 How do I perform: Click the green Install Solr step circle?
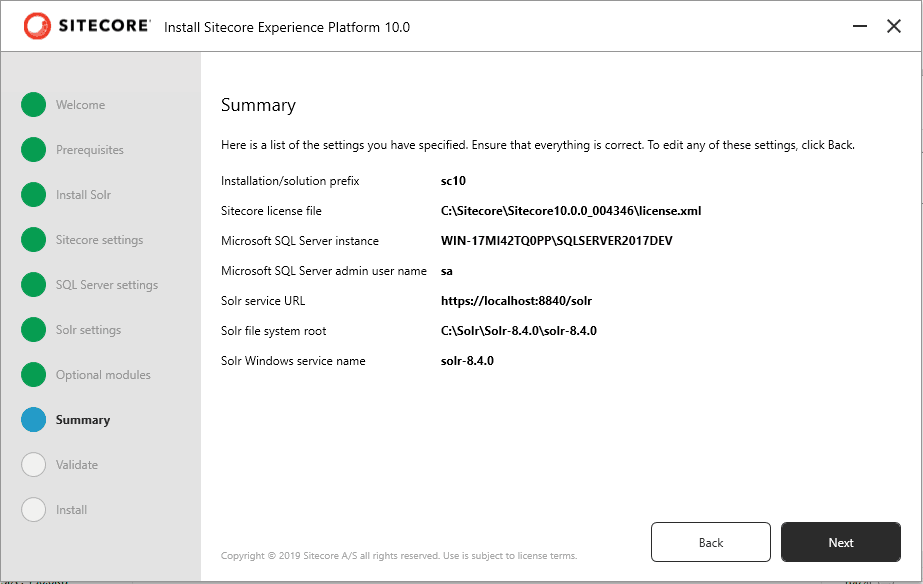tap(34, 195)
